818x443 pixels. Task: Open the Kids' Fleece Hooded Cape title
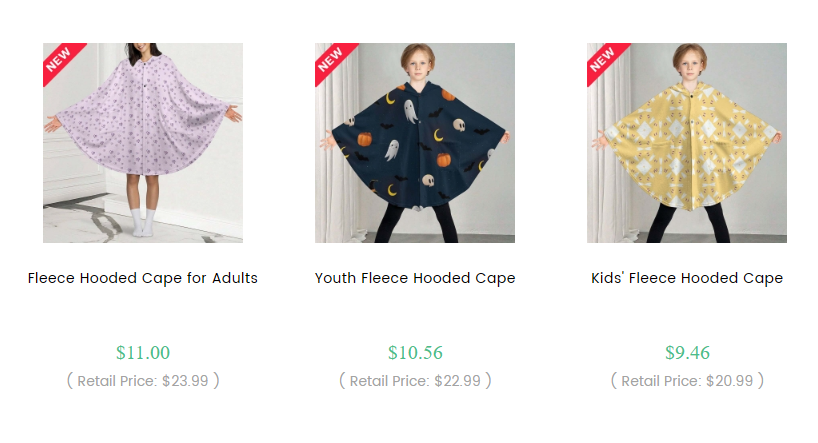(x=687, y=278)
